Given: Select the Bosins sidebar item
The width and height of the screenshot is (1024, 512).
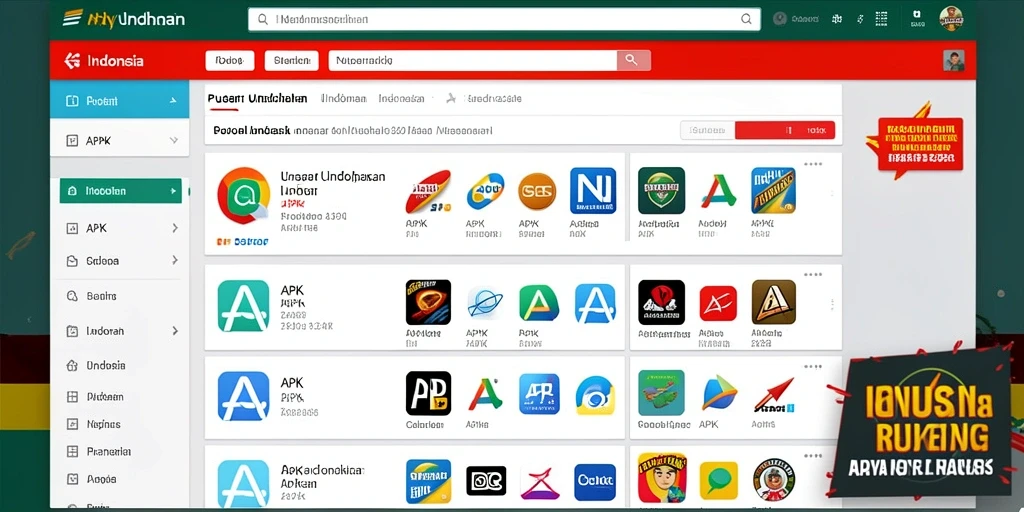Looking at the screenshot, I should click(x=101, y=296).
